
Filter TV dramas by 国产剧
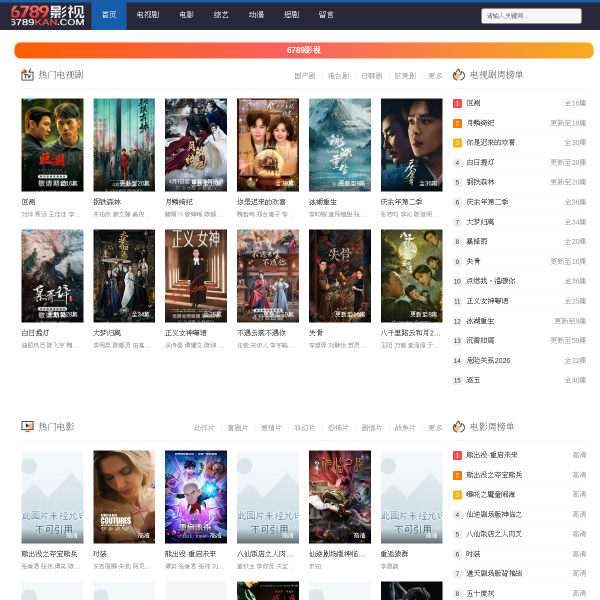click(x=304, y=76)
